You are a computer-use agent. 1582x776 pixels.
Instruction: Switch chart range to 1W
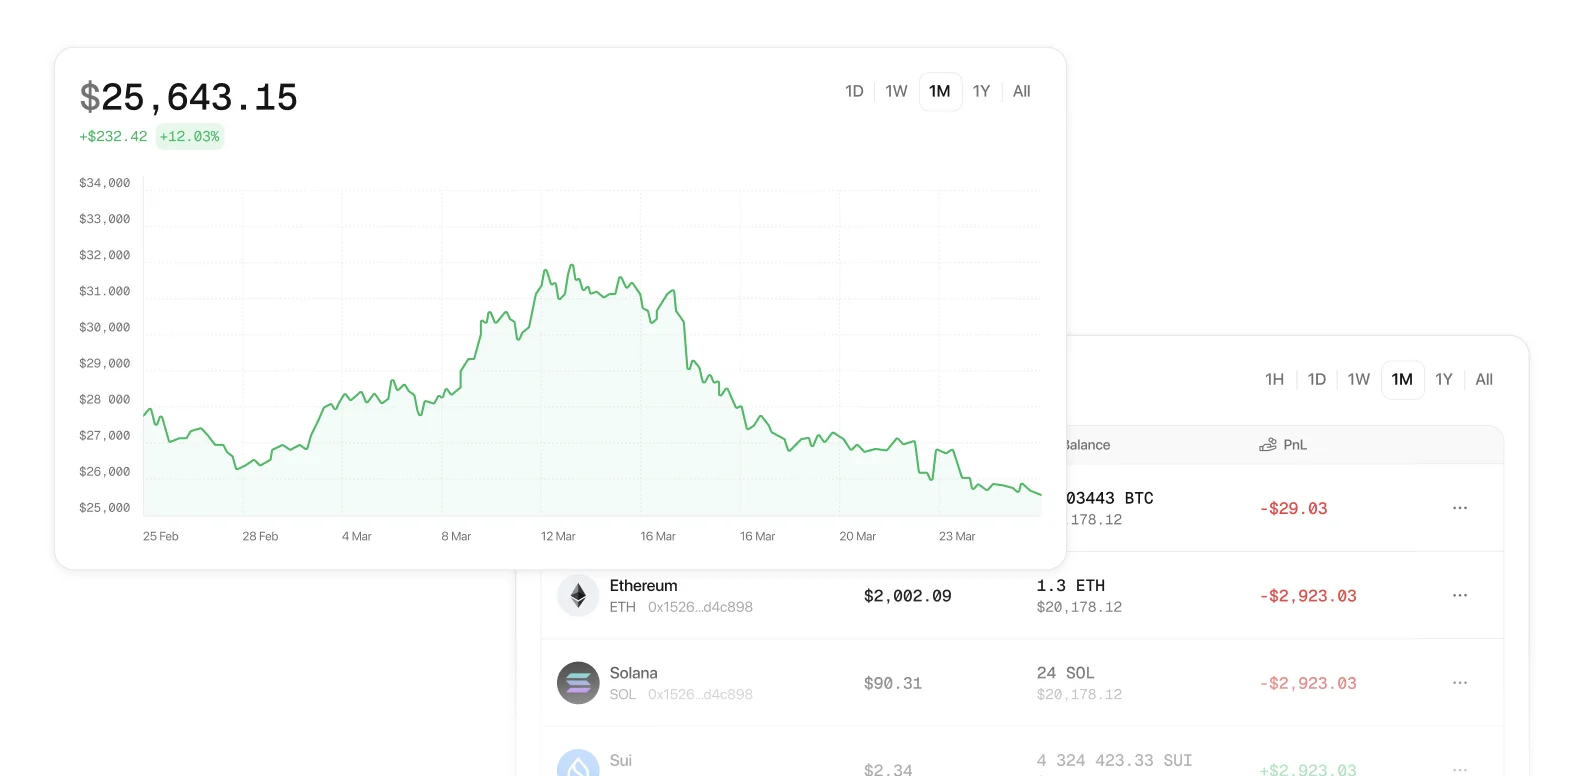pyautogui.click(x=896, y=91)
